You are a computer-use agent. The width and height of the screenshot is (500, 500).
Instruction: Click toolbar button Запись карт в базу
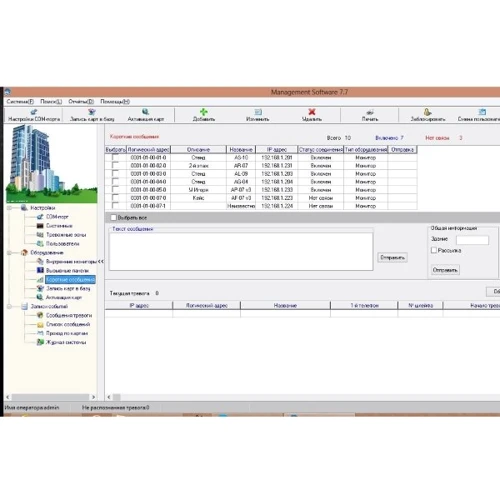click(x=92, y=115)
